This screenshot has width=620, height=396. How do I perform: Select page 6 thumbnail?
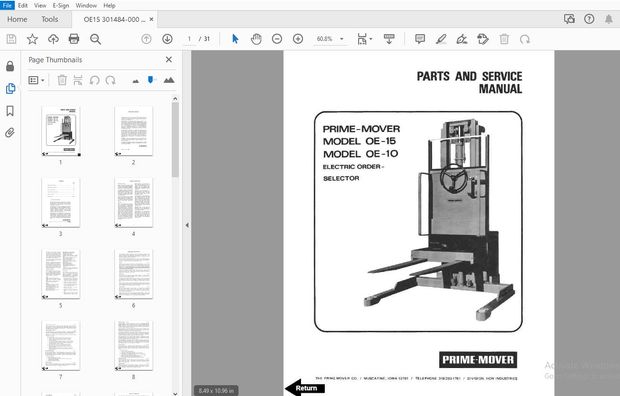tap(134, 274)
